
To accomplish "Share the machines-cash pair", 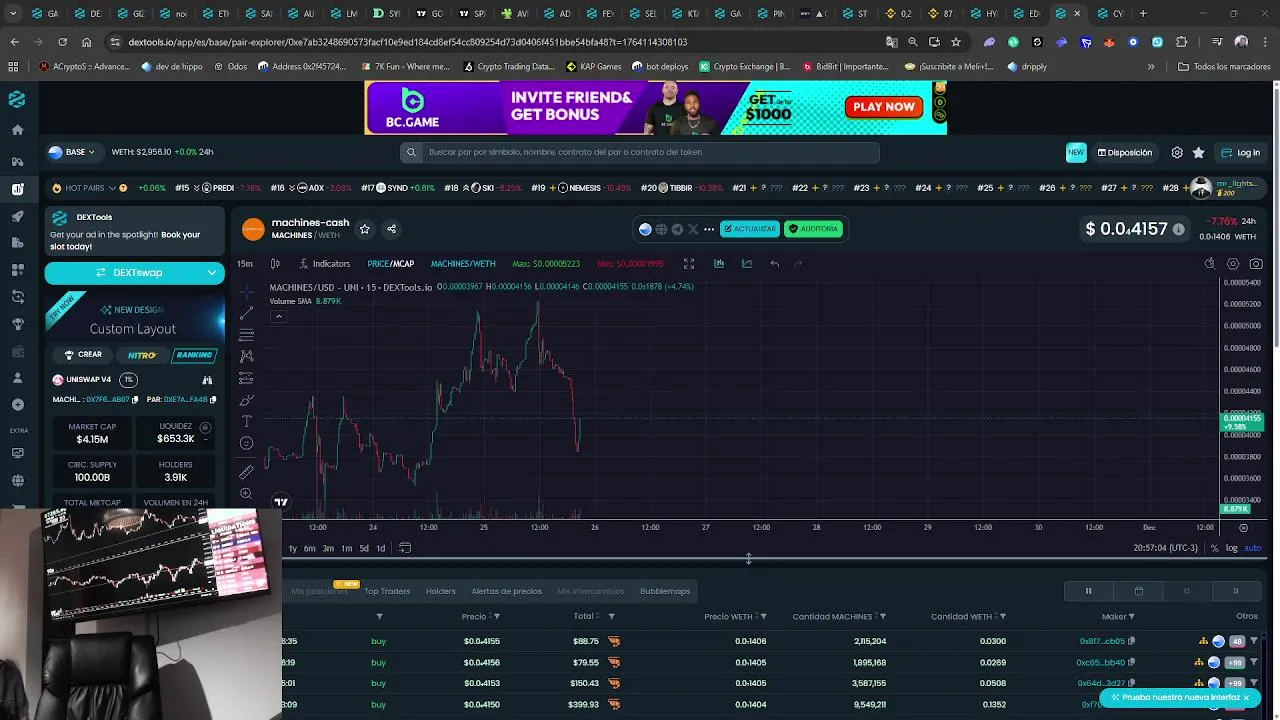I will point(391,229).
